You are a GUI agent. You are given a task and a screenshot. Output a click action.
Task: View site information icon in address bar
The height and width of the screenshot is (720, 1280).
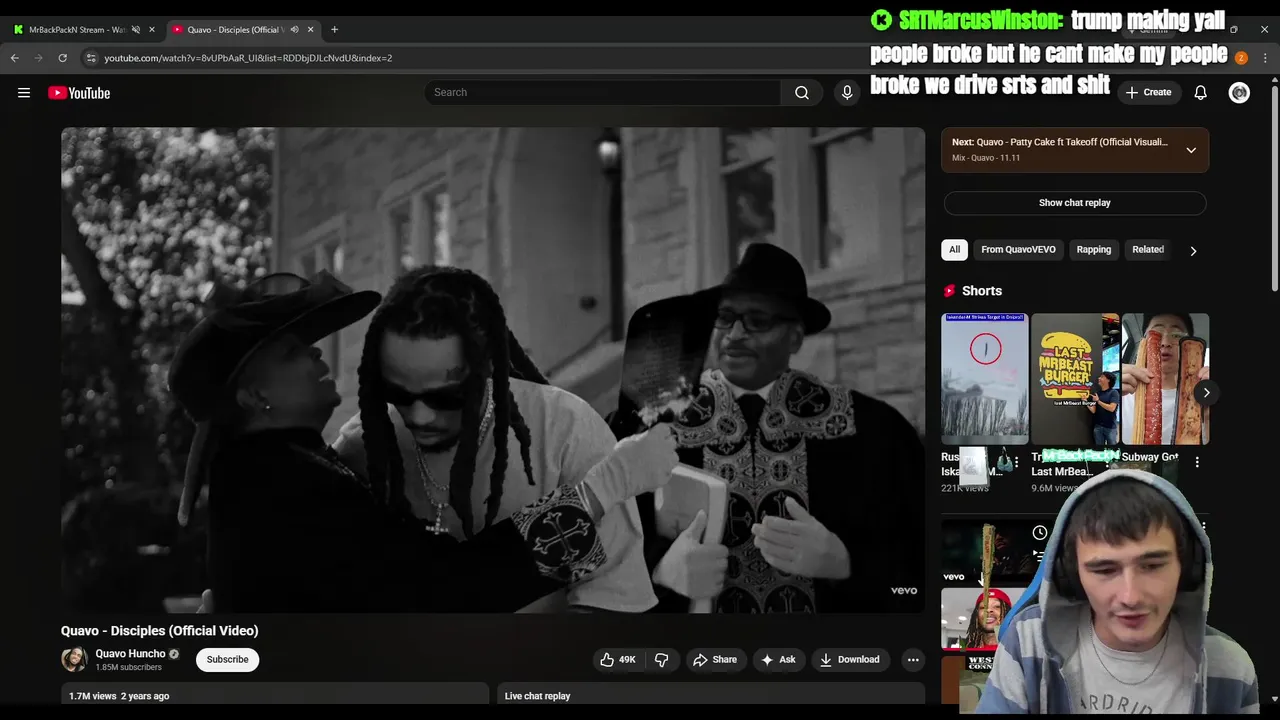tap(91, 58)
